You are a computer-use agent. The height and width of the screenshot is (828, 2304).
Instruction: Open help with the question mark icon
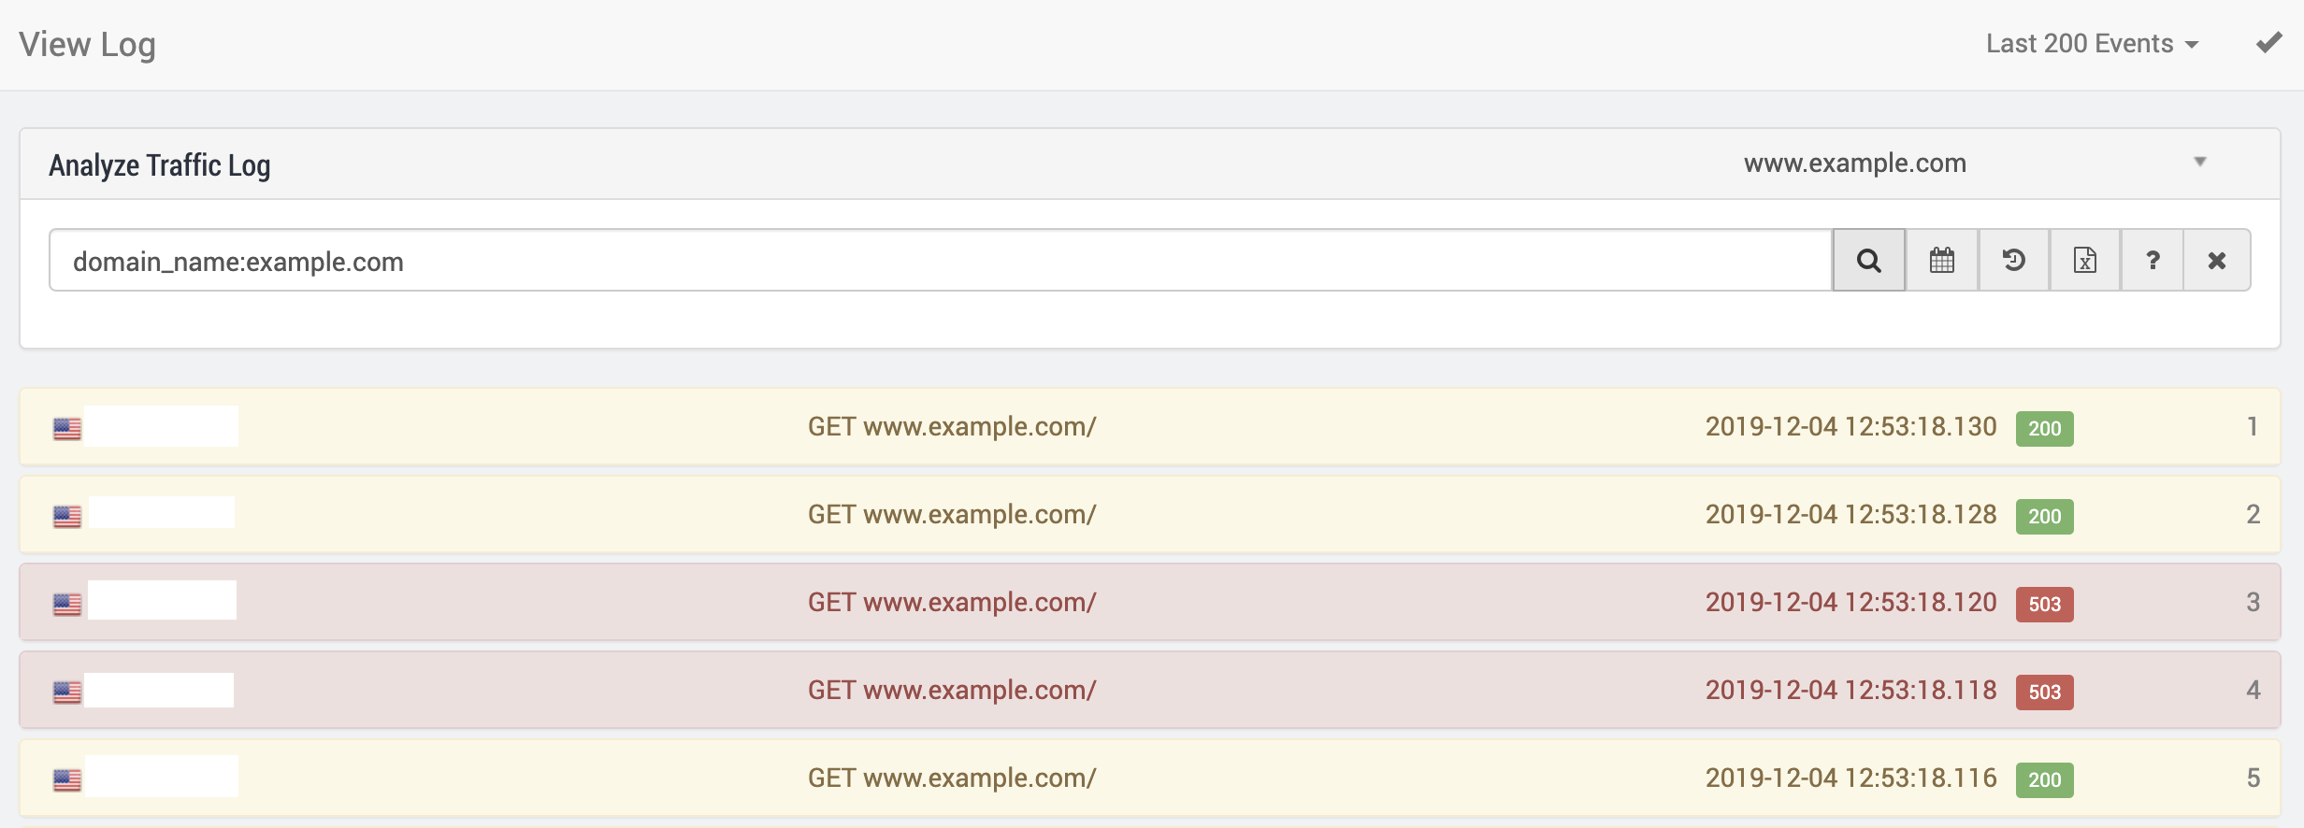[x=2152, y=261]
